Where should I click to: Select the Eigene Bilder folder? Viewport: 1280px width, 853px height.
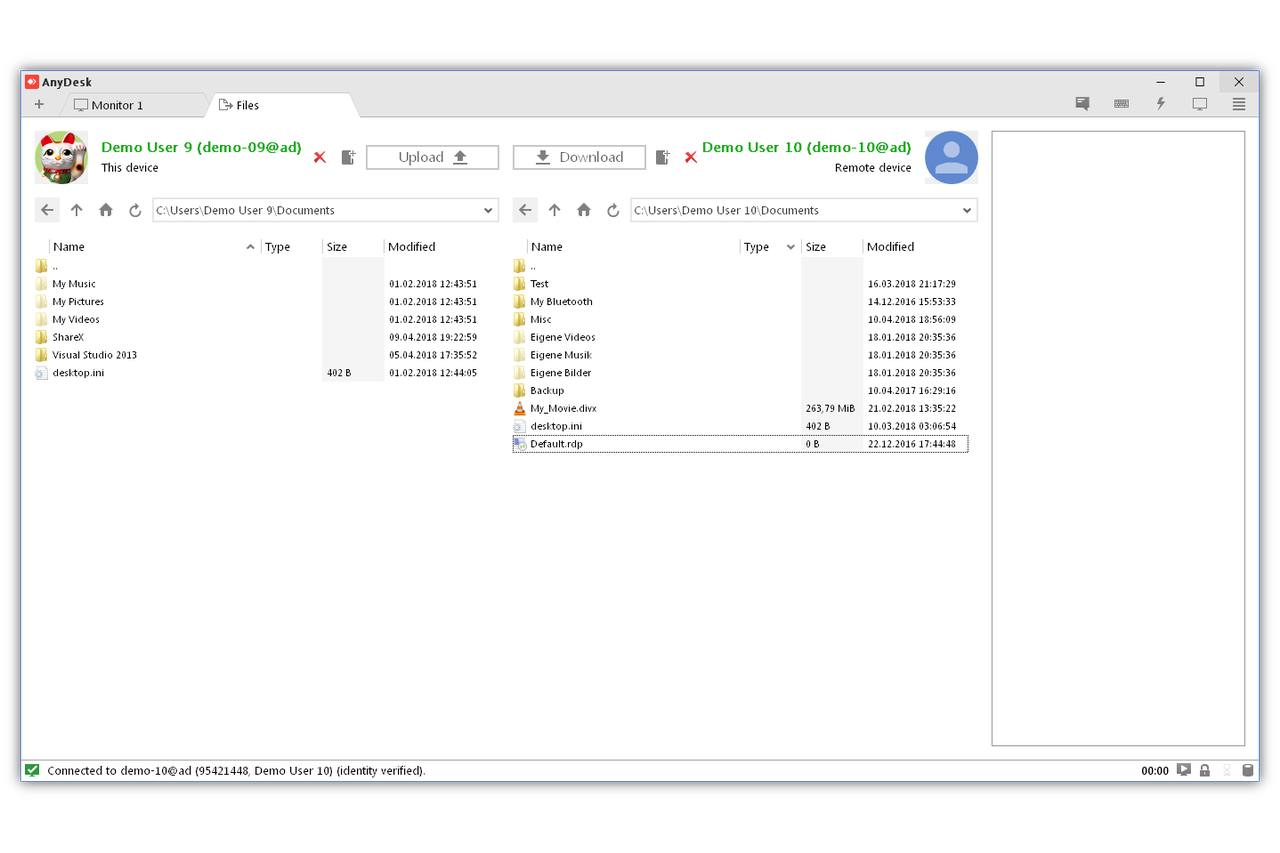(561, 373)
